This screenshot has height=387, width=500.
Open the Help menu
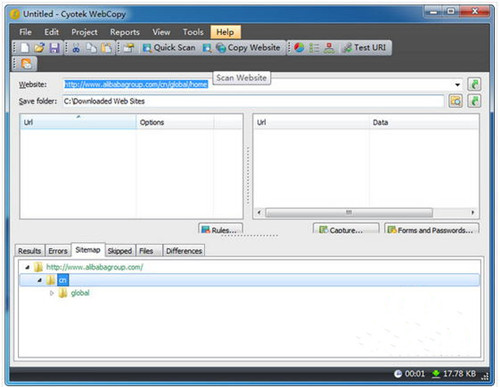pos(225,32)
